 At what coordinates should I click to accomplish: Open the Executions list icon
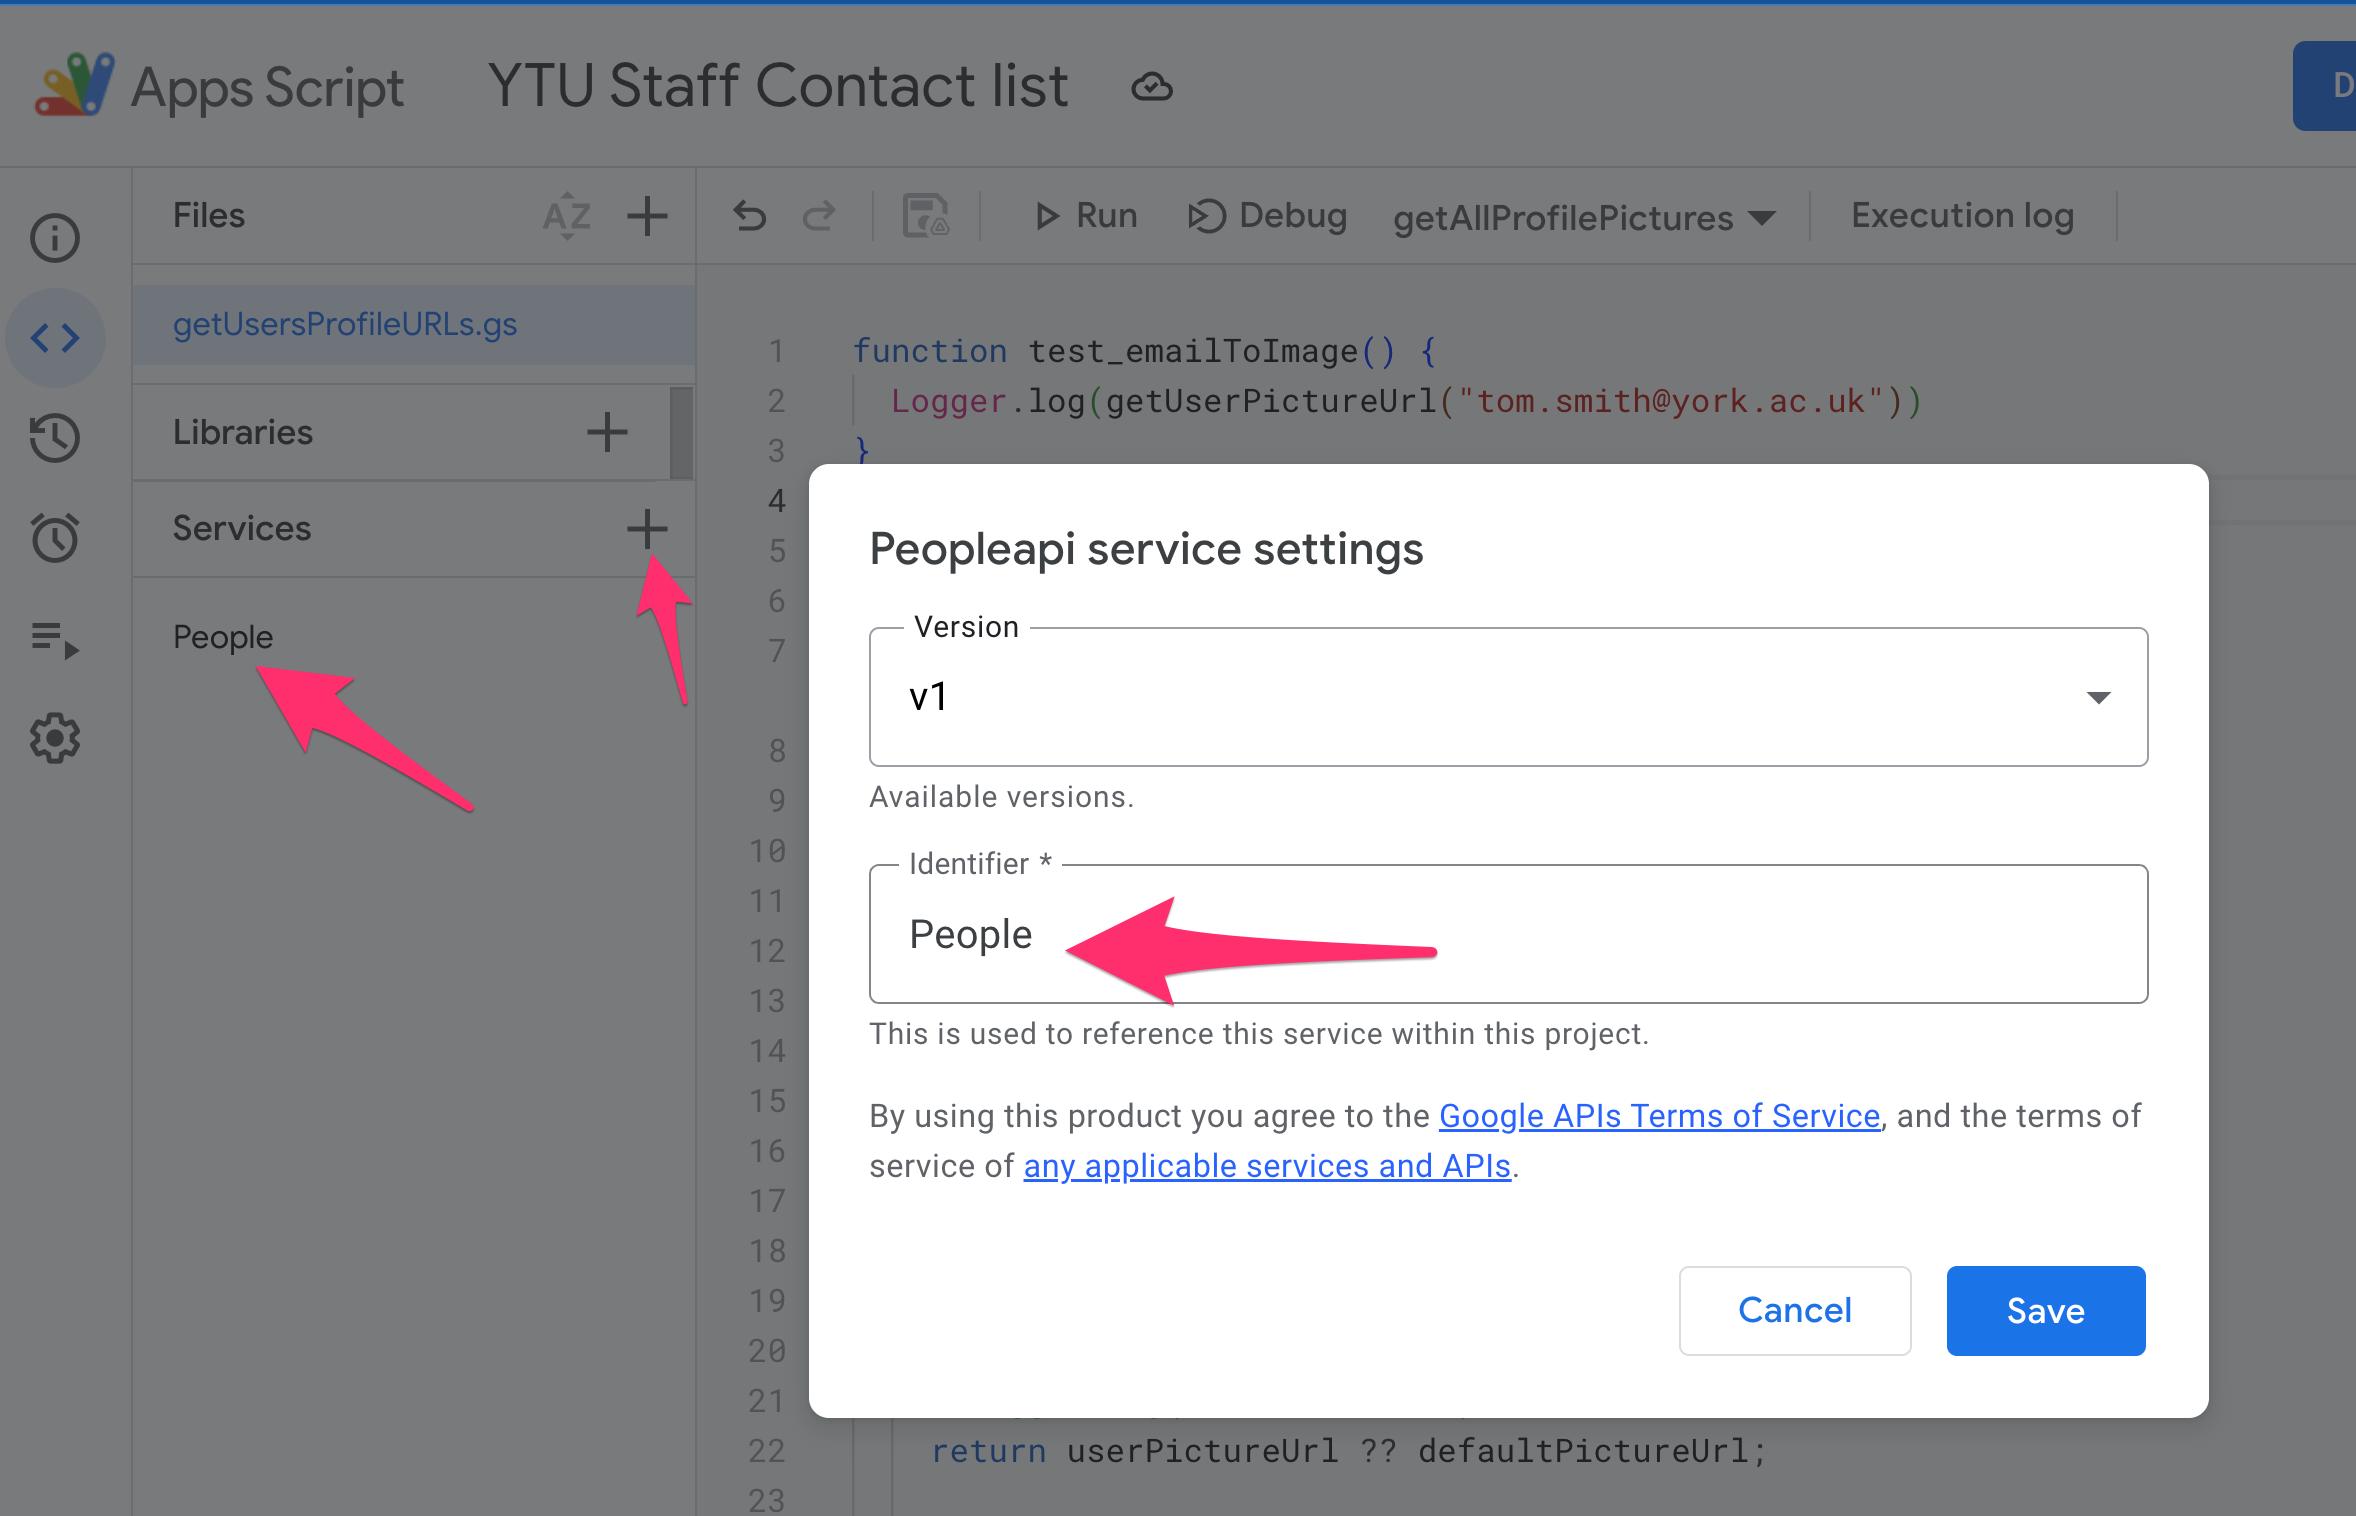pos(54,638)
